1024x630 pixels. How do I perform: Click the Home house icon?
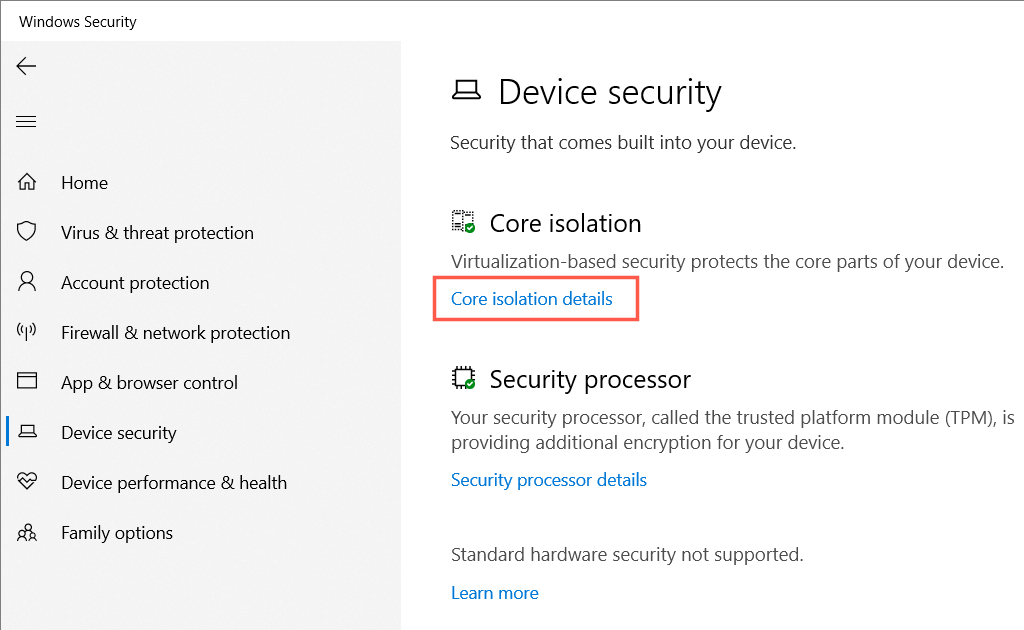point(27,183)
